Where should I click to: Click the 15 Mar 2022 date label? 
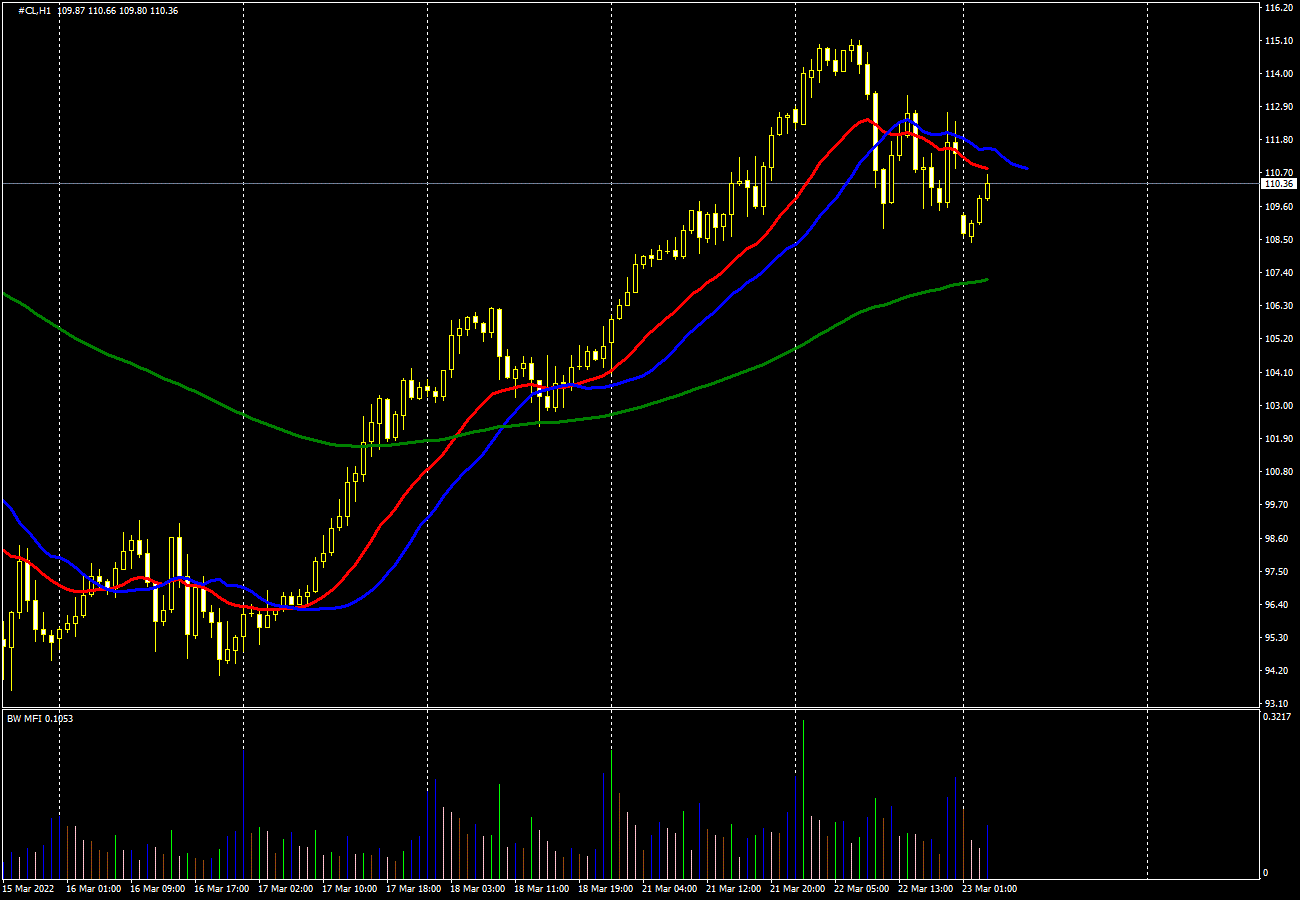tap(27, 888)
